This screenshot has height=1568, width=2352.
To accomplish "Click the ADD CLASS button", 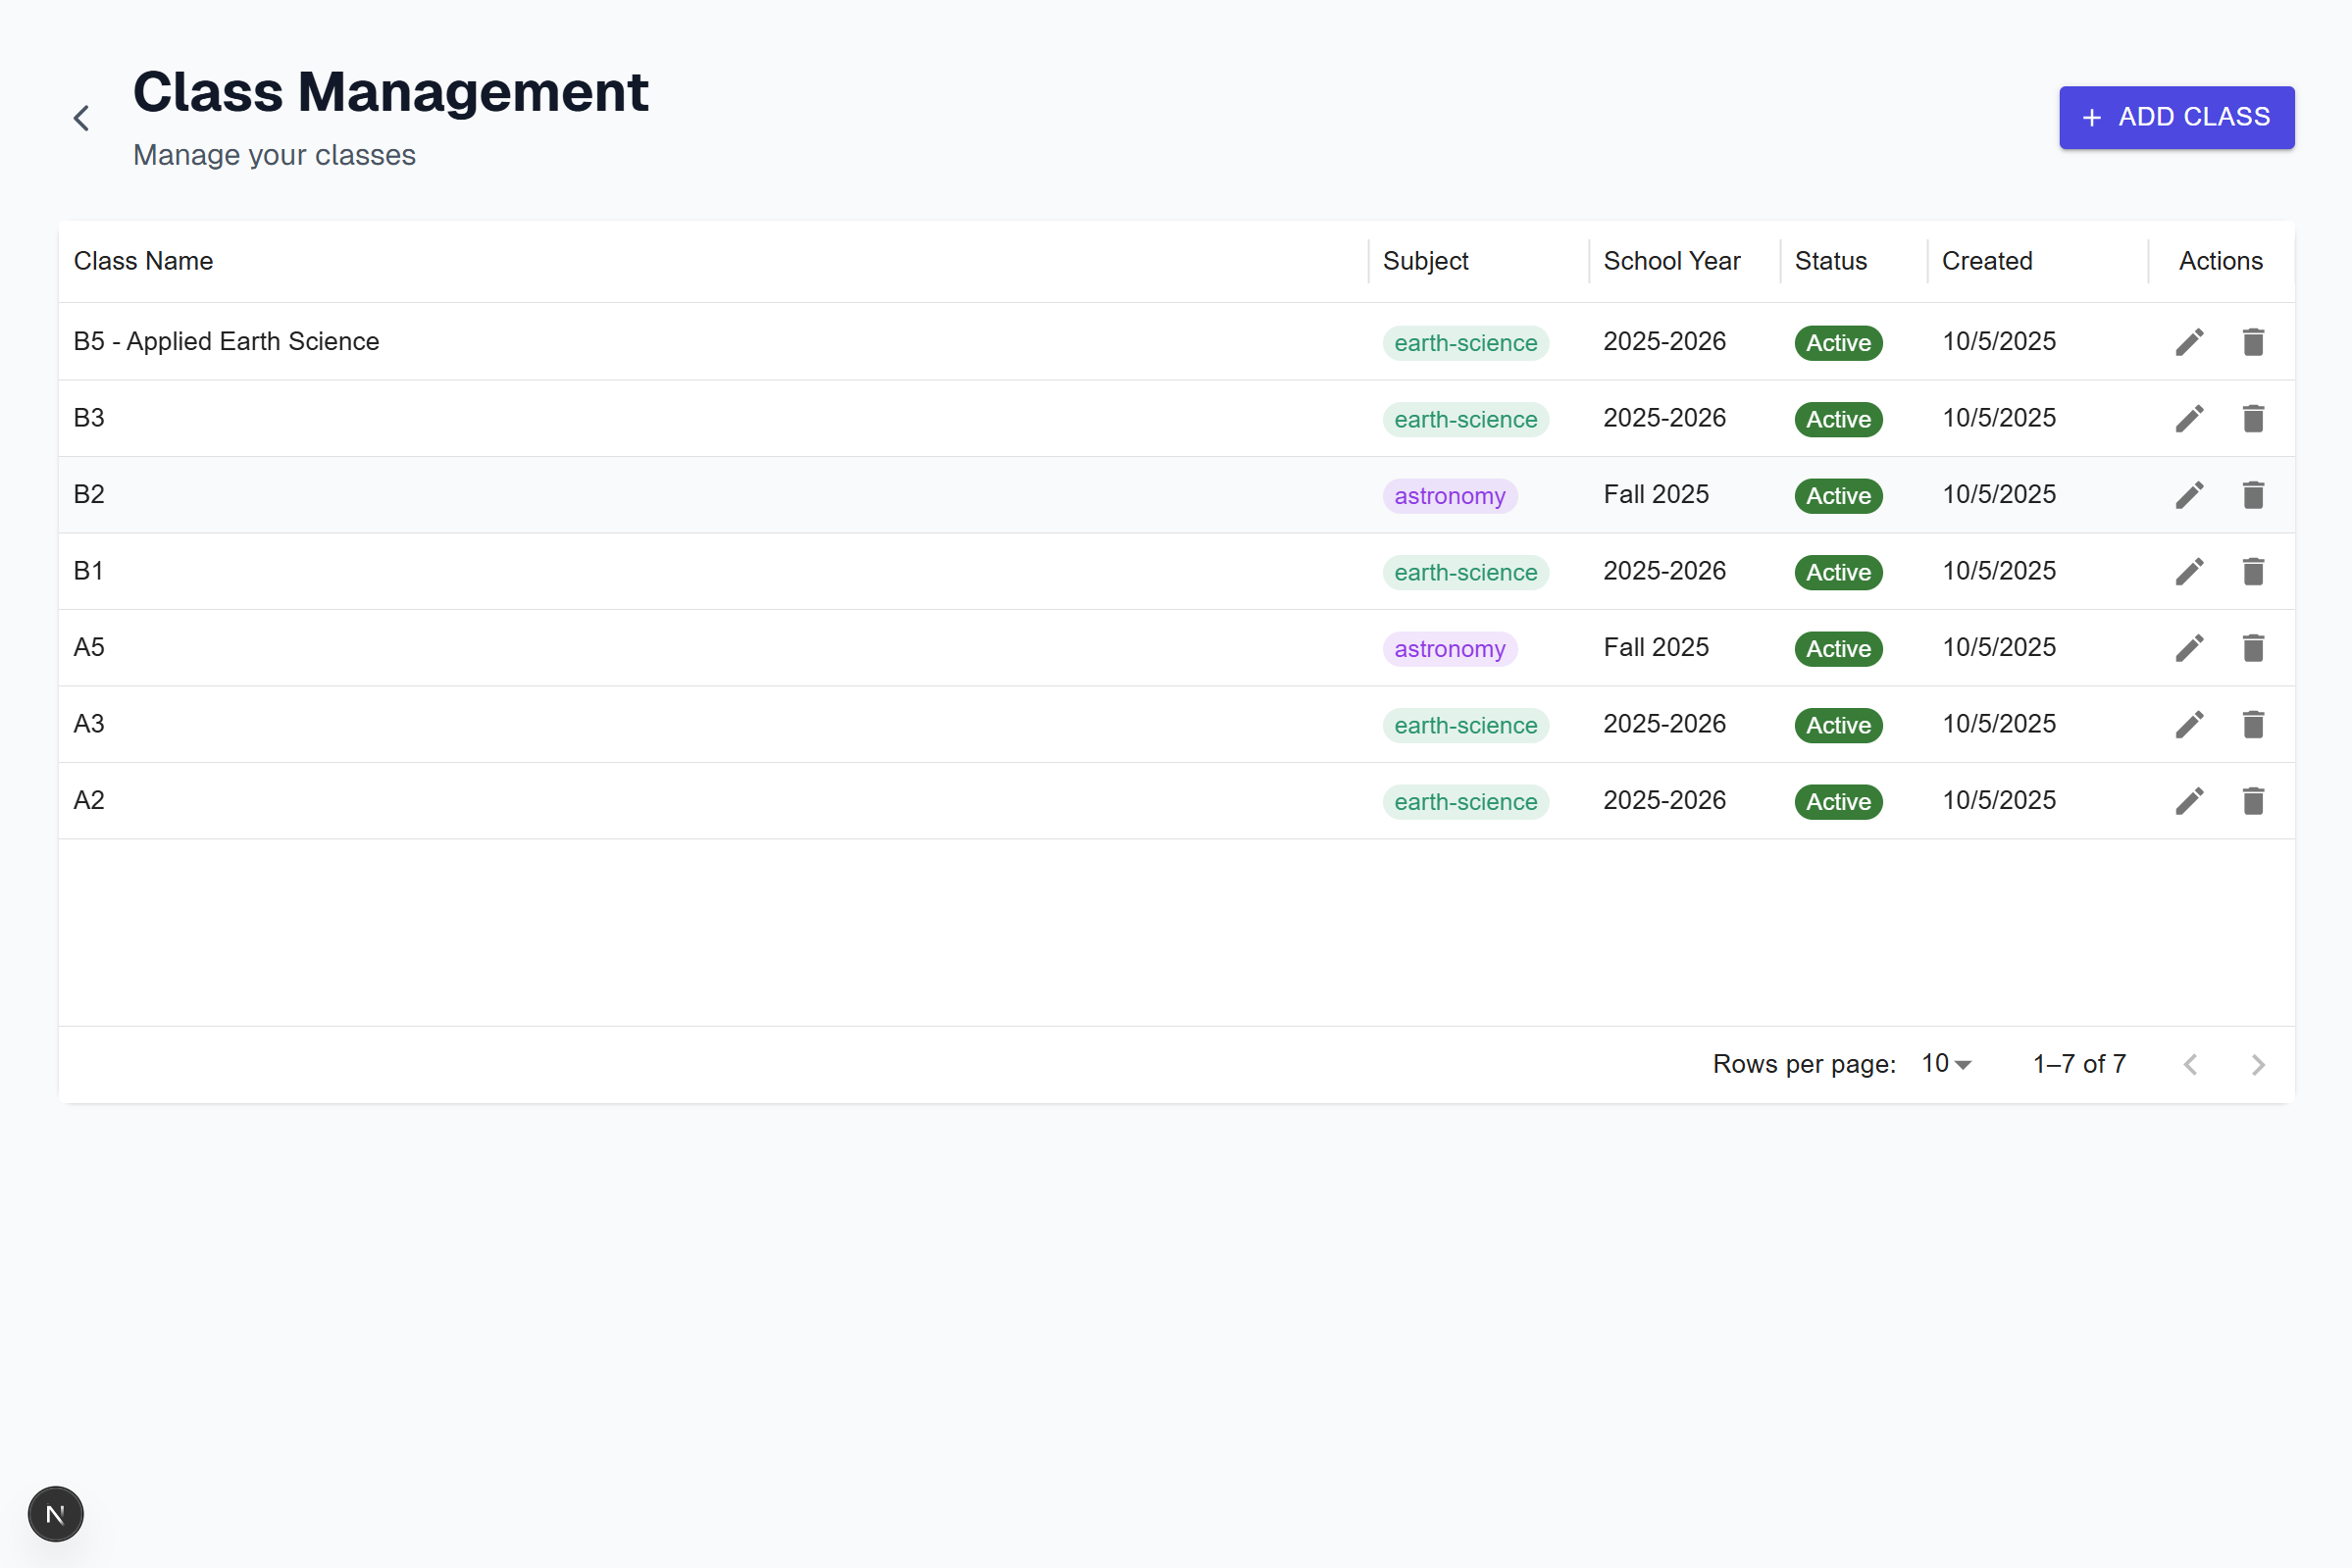I will pos(2176,117).
